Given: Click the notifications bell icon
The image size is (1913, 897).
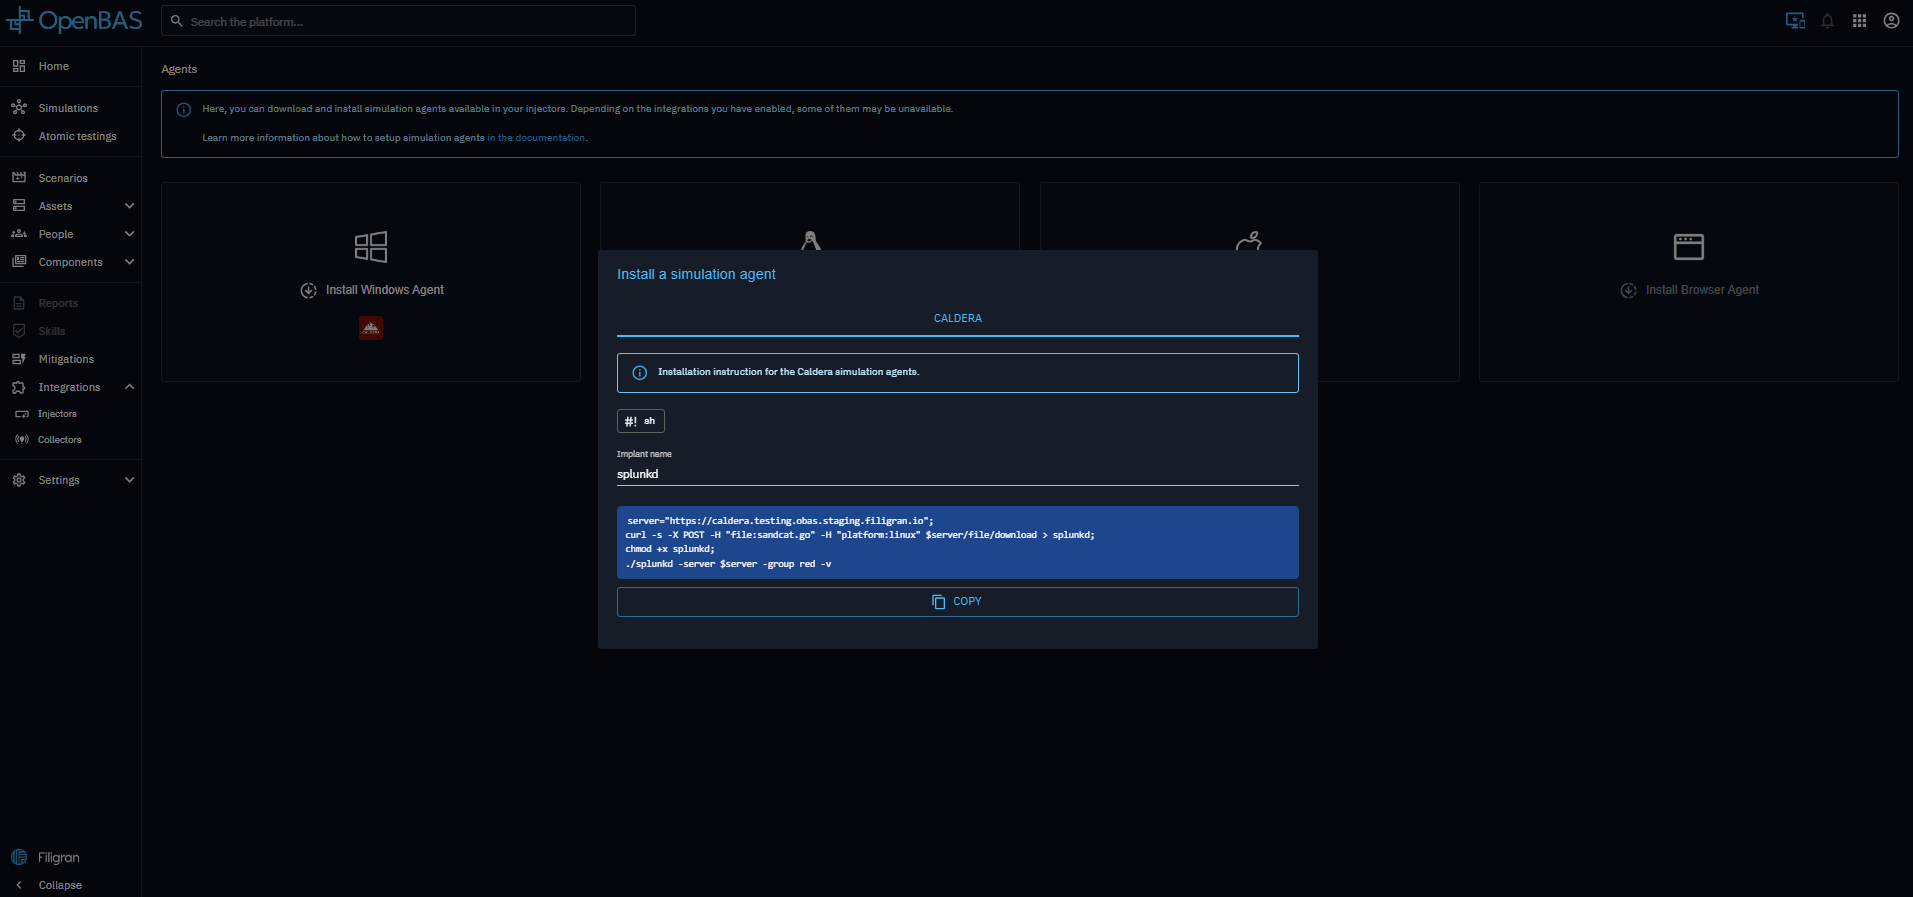Looking at the screenshot, I should [1827, 21].
